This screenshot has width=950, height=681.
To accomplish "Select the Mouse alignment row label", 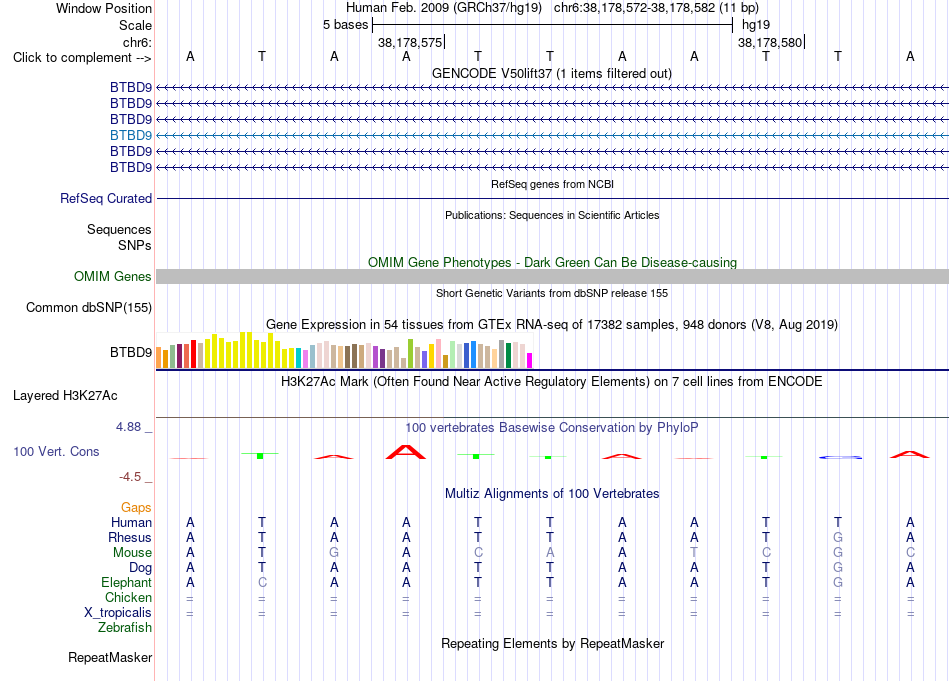I will point(132,553).
